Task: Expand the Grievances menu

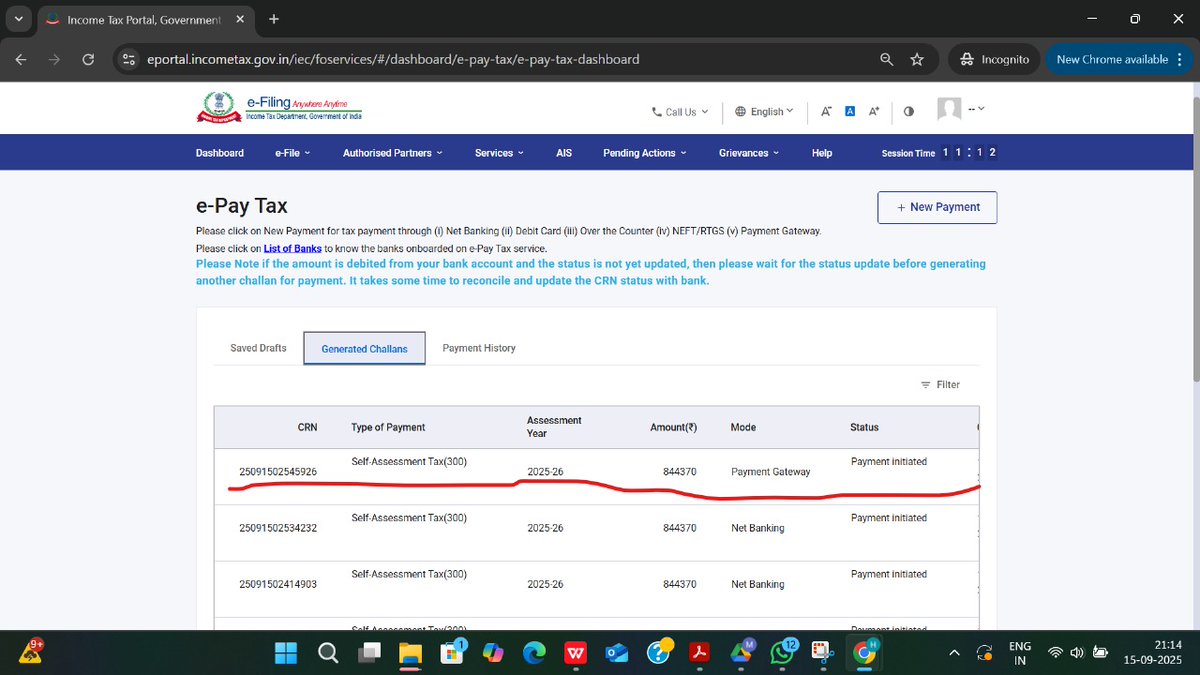Action: click(x=749, y=153)
